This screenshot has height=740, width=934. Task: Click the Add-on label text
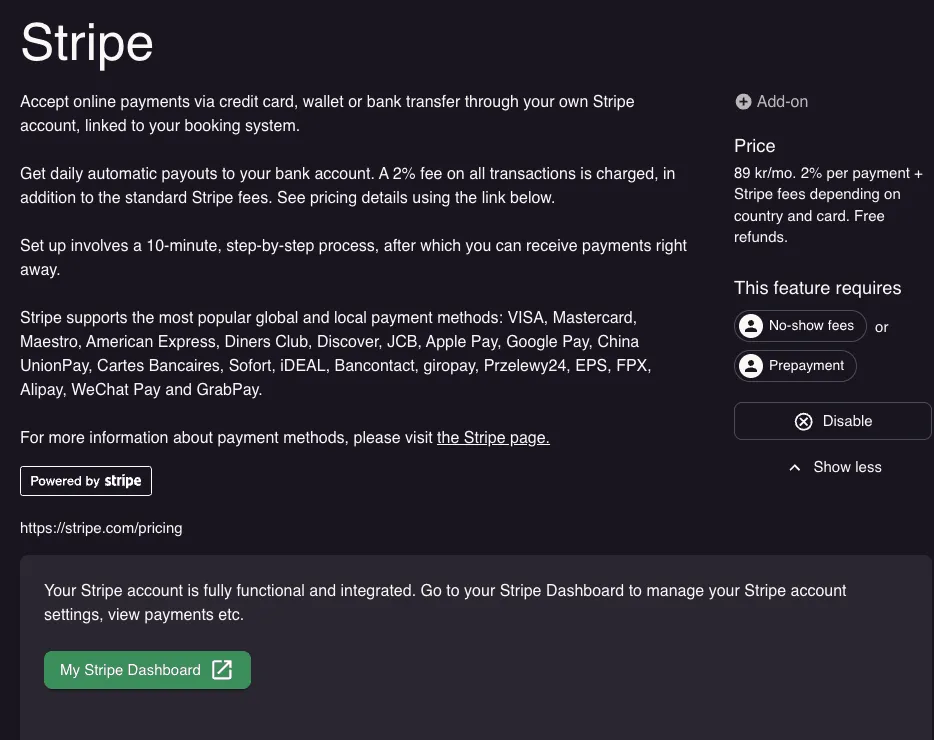coord(782,102)
